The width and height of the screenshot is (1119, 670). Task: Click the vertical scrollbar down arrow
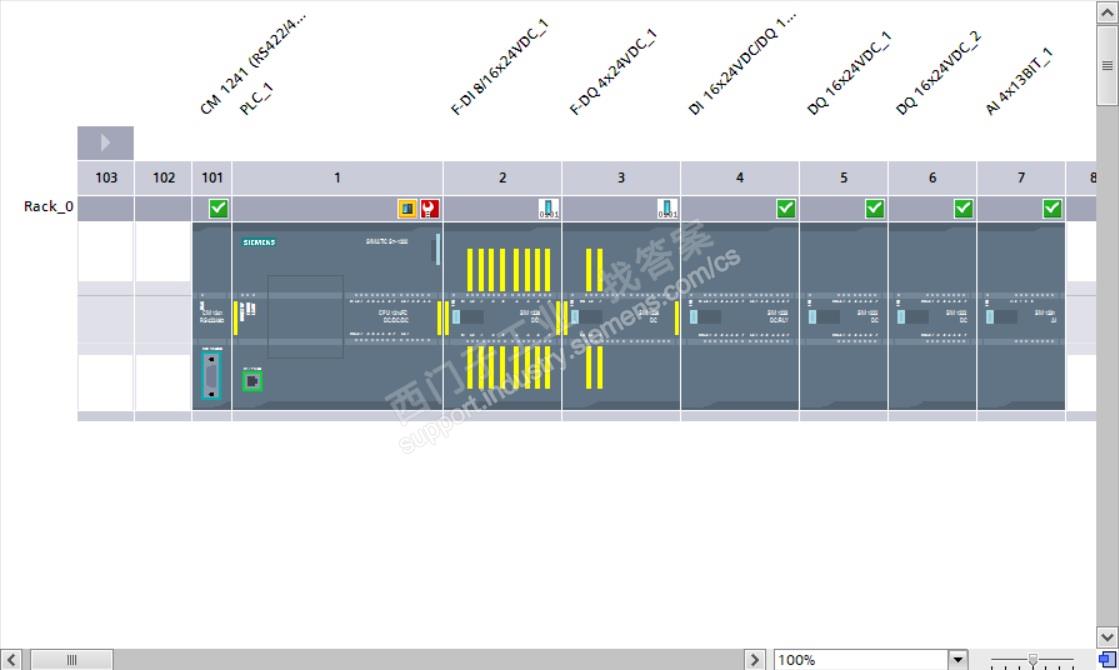(1107, 636)
